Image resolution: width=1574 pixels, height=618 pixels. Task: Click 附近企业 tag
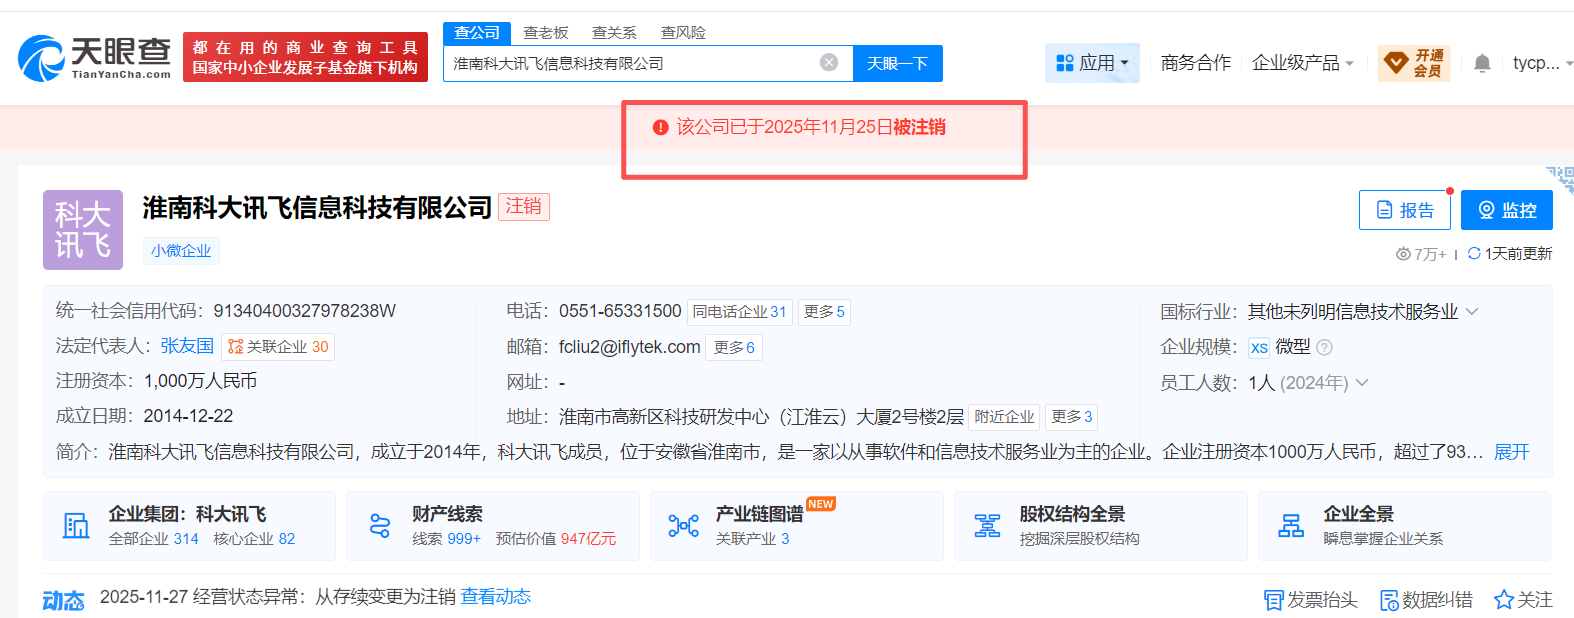(x=1005, y=417)
